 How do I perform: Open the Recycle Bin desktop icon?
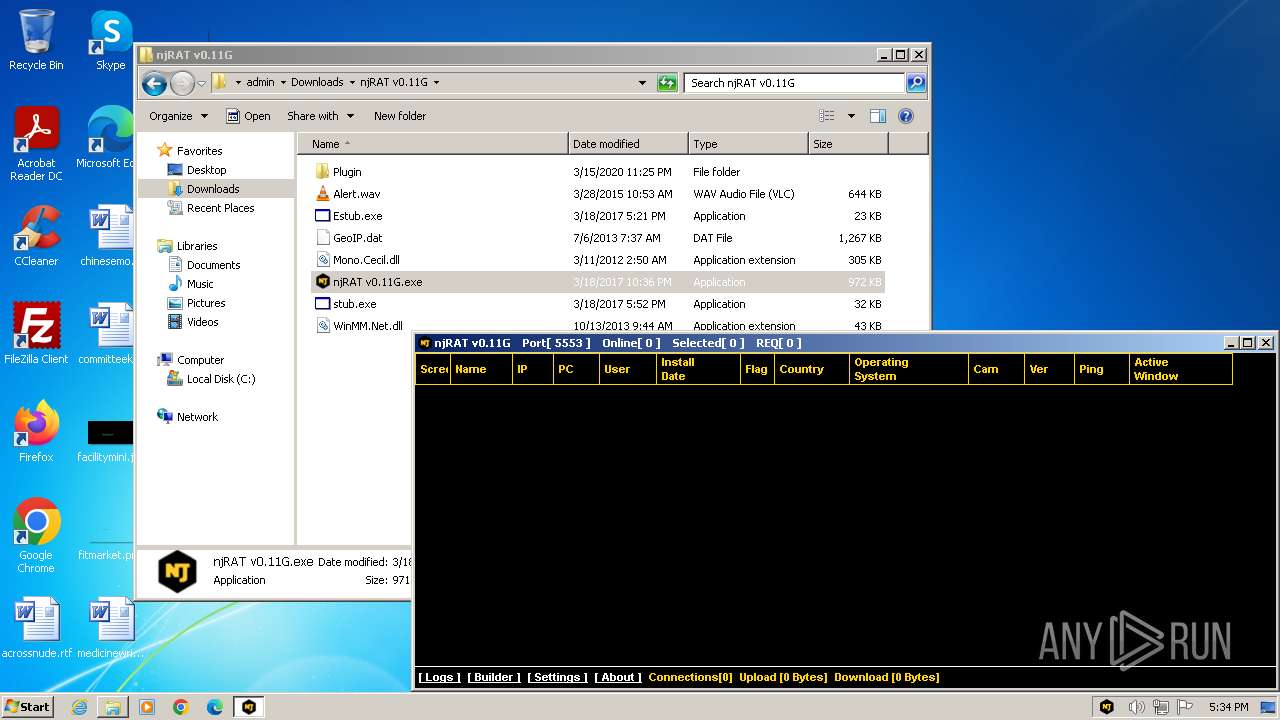[36, 40]
